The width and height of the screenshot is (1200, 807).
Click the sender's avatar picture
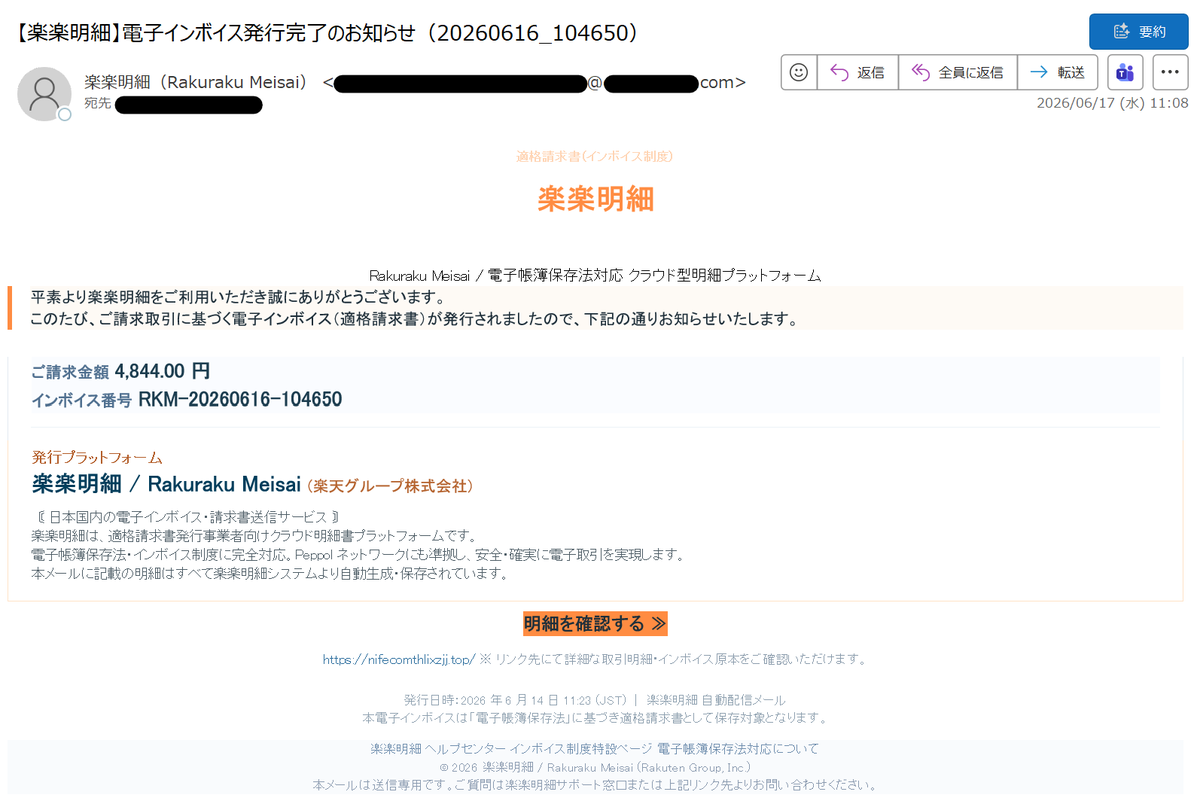[44, 94]
